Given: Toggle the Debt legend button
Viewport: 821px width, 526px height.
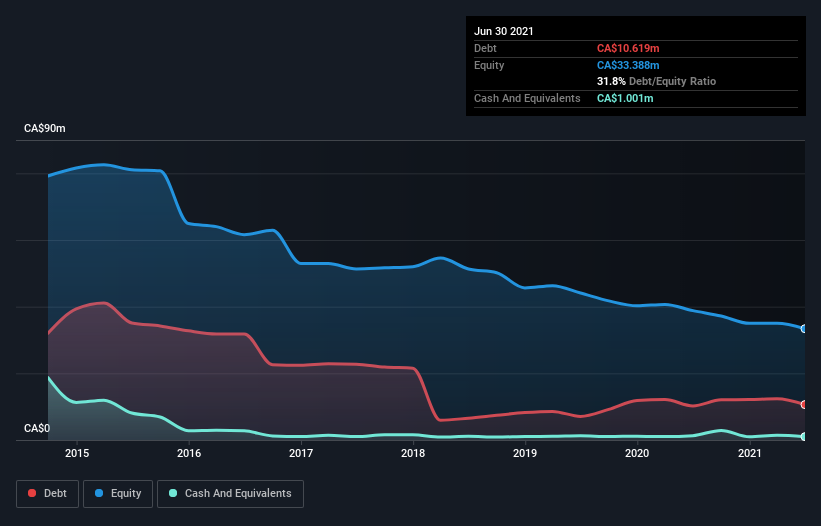Looking at the screenshot, I should pos(47,494).
